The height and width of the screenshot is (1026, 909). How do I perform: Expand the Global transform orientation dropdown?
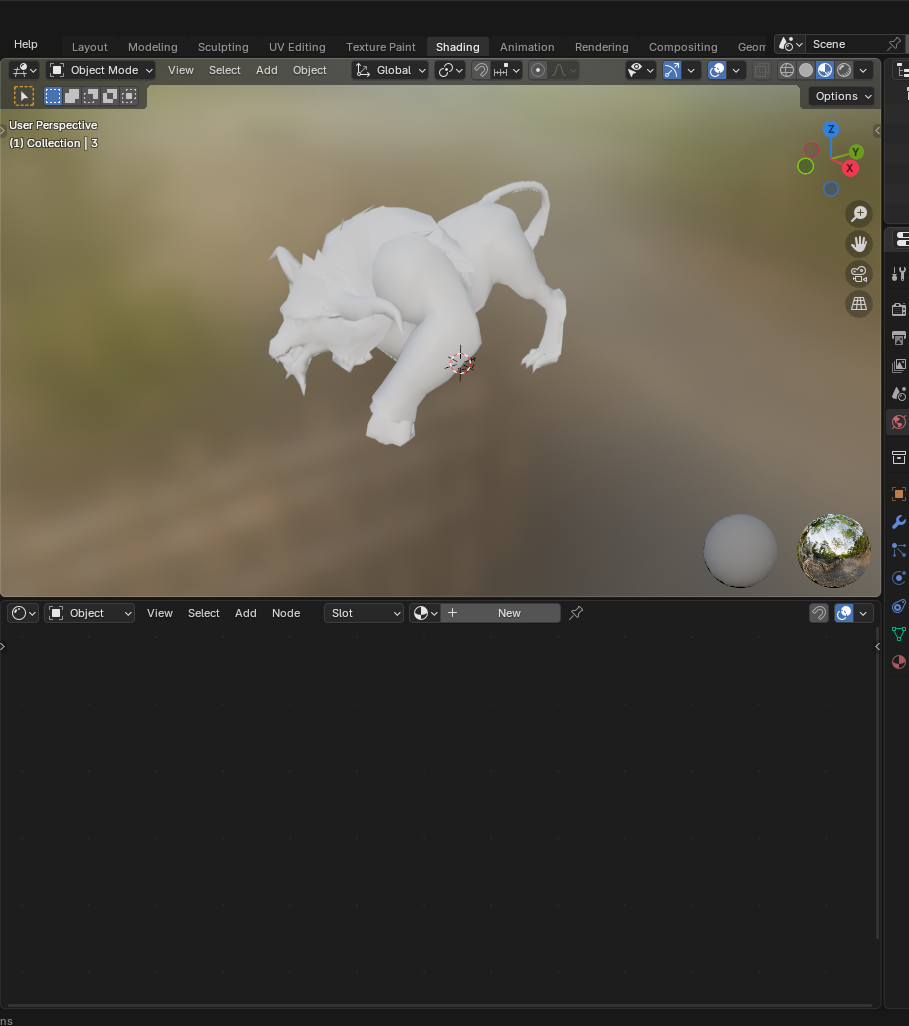click(x=390, y=70)
